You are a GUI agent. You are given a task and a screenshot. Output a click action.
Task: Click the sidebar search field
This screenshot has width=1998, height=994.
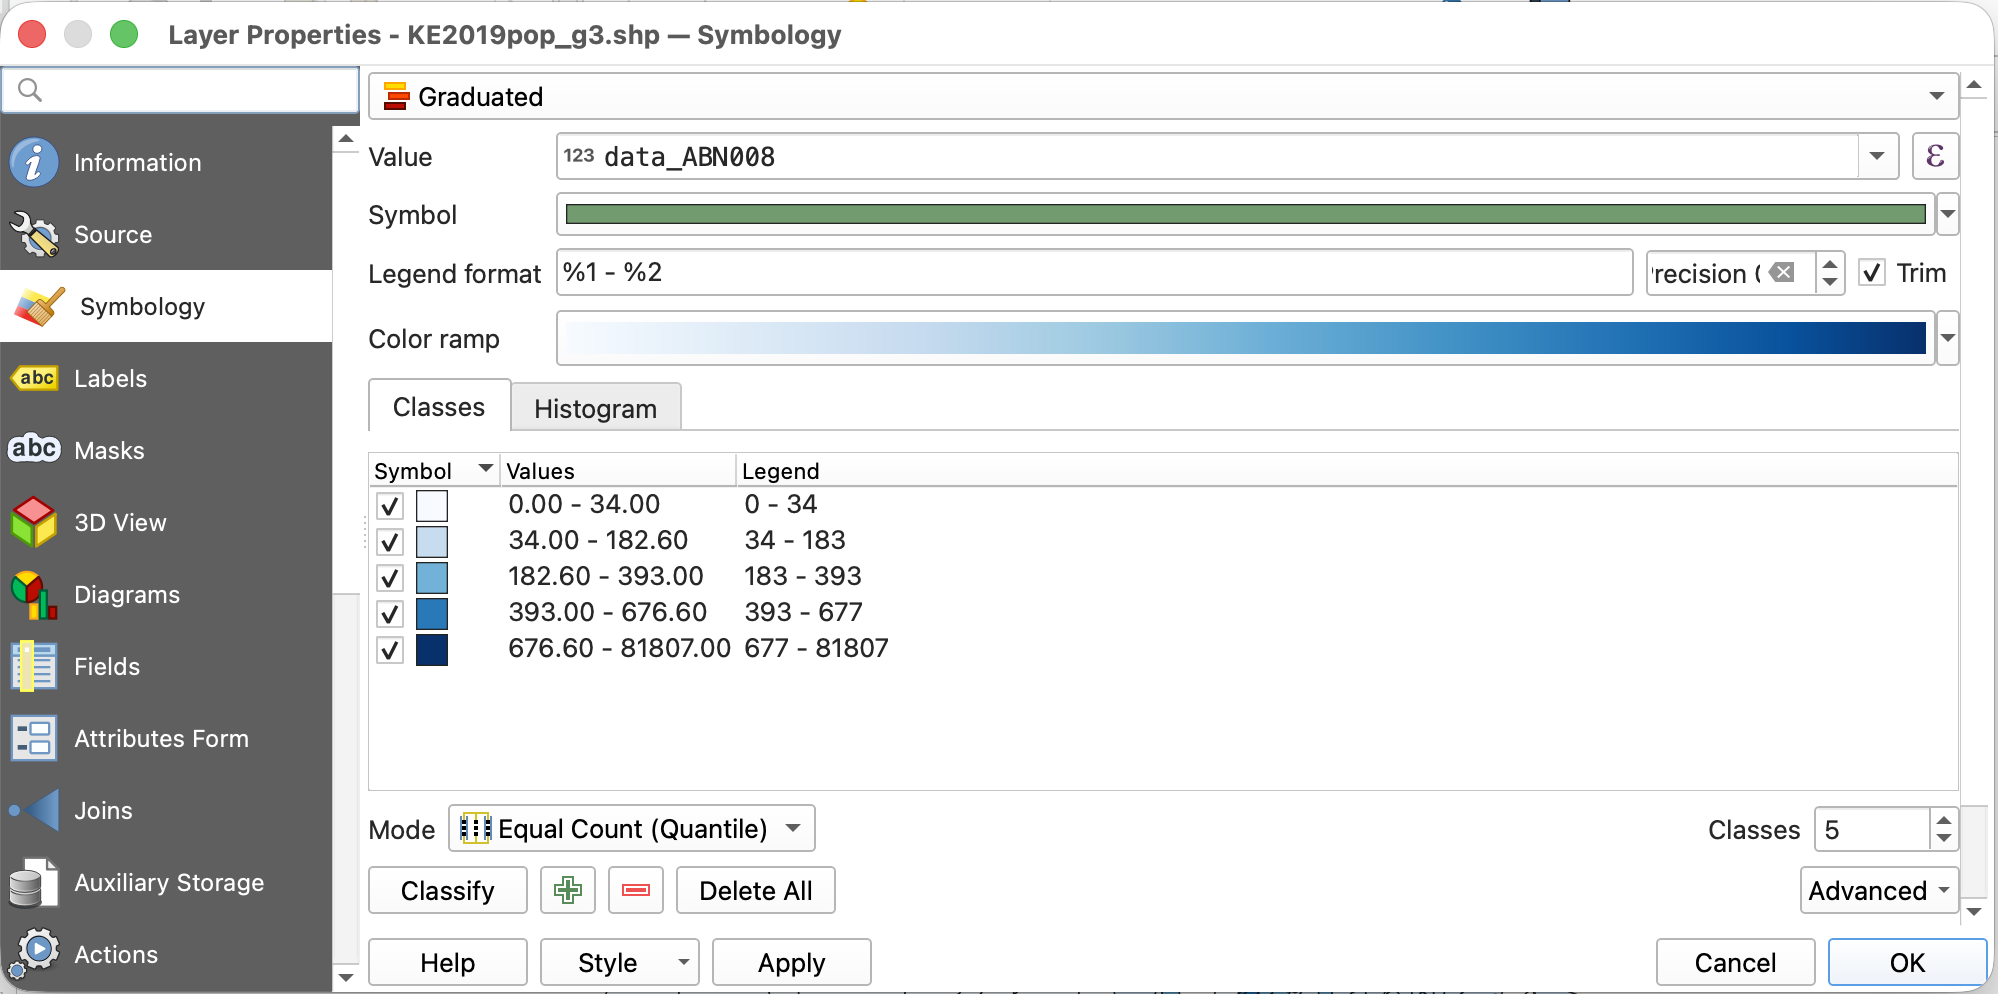point(180,90)
